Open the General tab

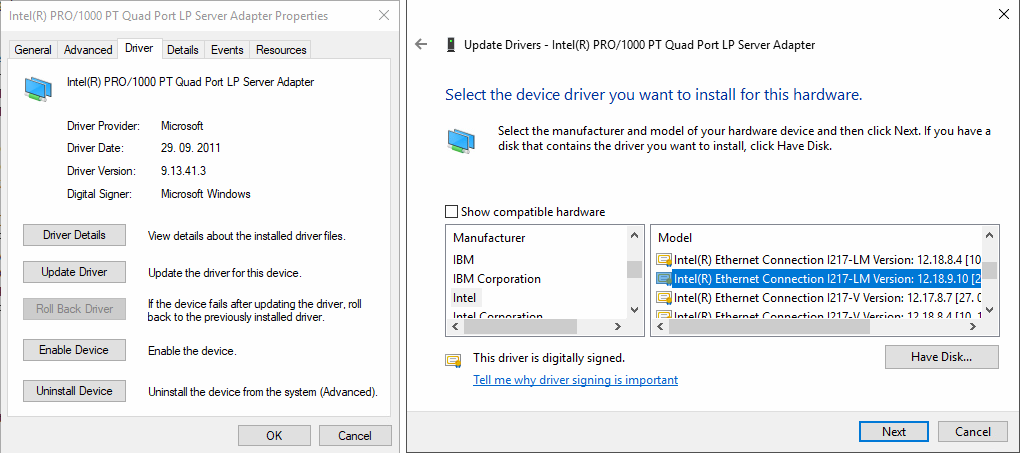(x=33, y=49)
